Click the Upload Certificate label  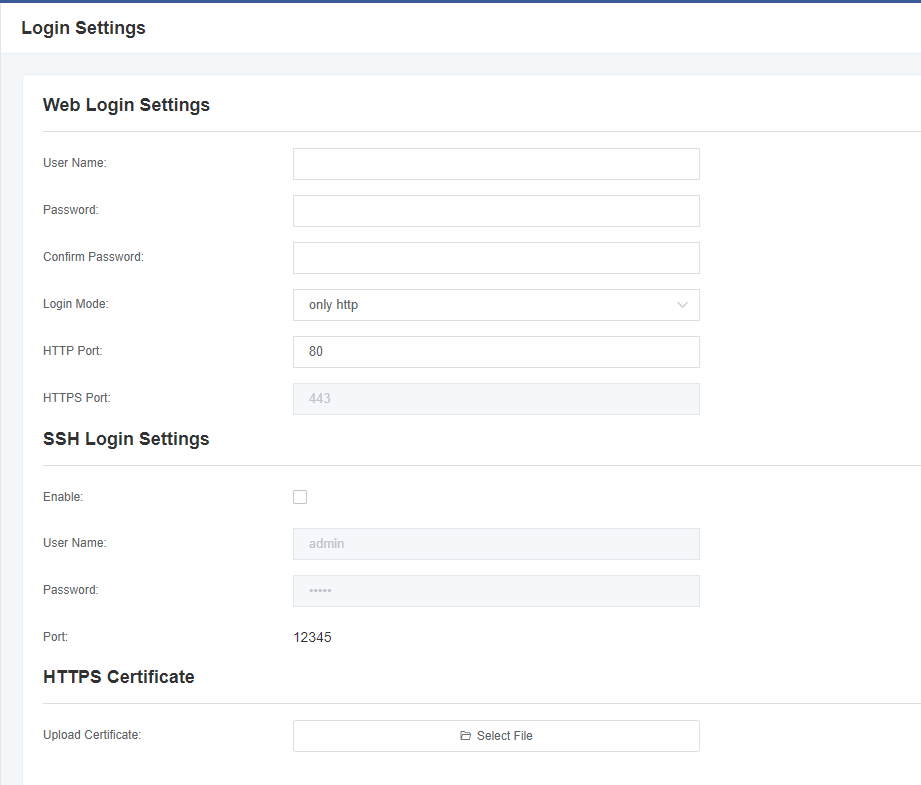(x=92, y=735)
